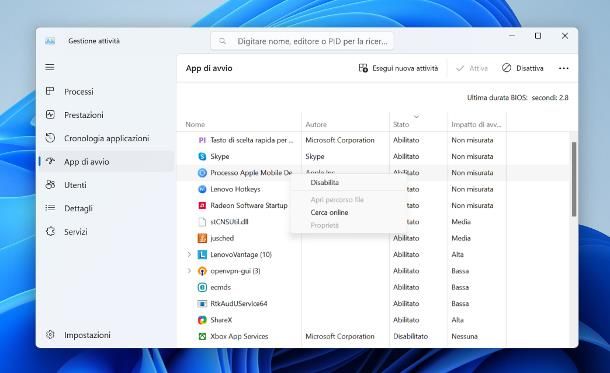
Task: Click the ecmds icon
Action: tap(202, 287)
